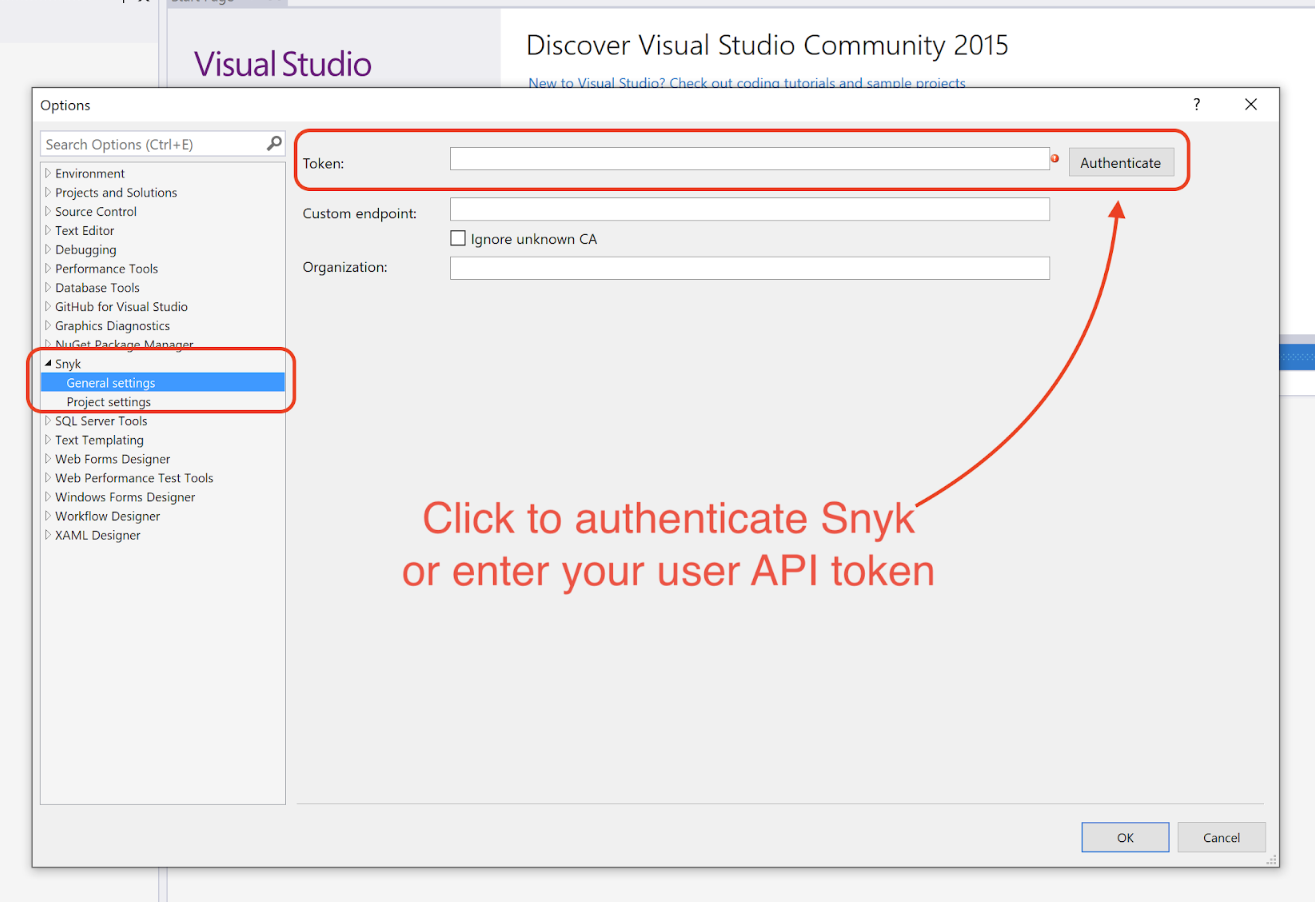Viewport: 1315px width, 902px height.
Task: Select the Workflow Designer label
Action: tap(108, 516)
